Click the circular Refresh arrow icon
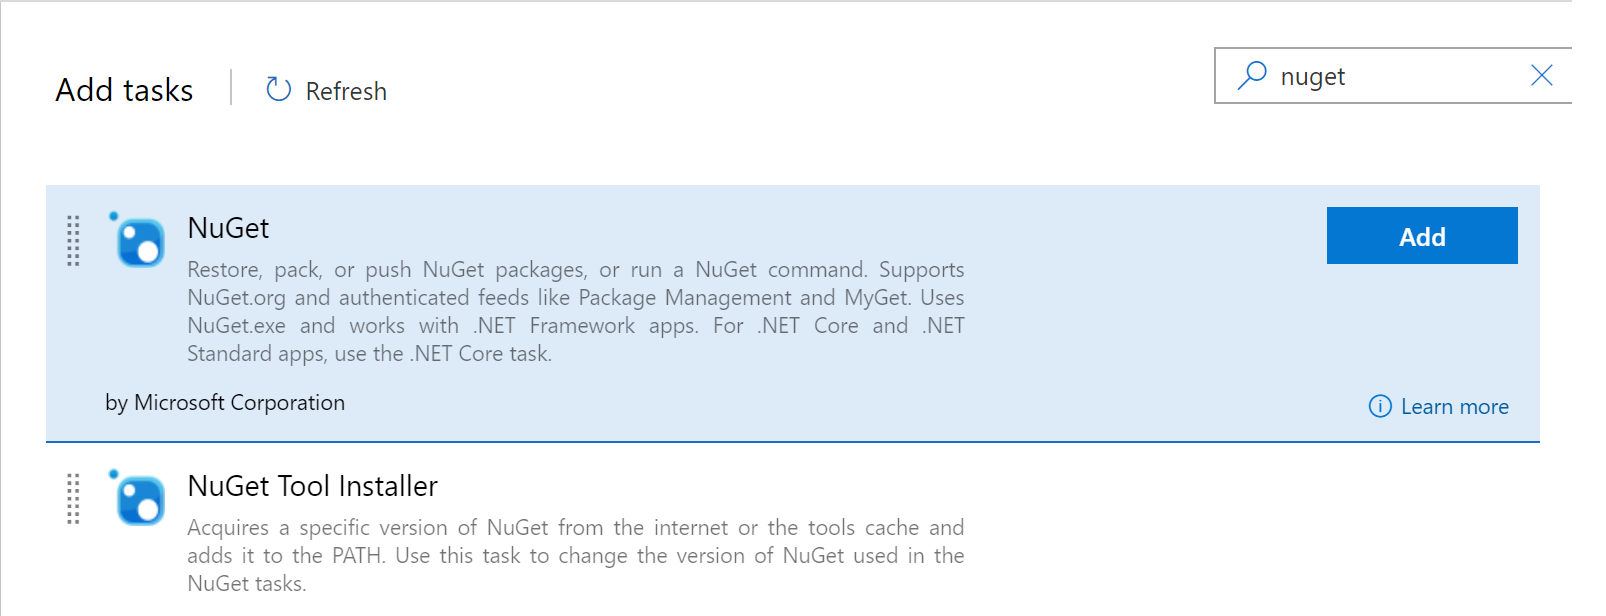This screenshot has width=1606, height=616. point(278,90)
